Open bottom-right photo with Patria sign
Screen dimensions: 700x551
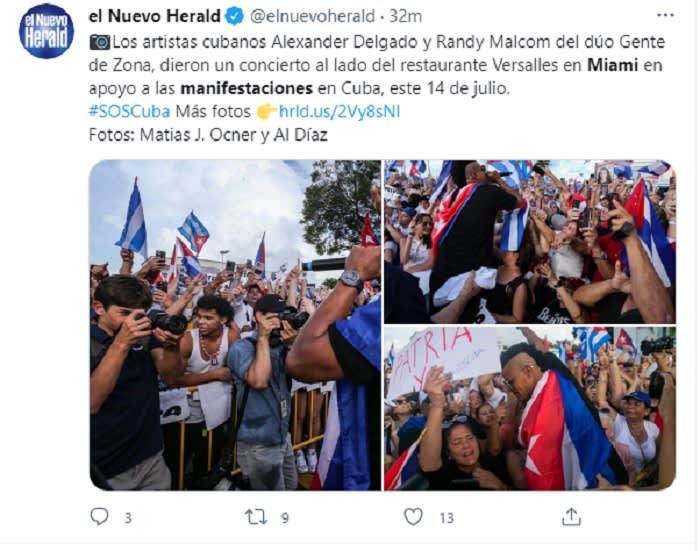coord(530,409)
